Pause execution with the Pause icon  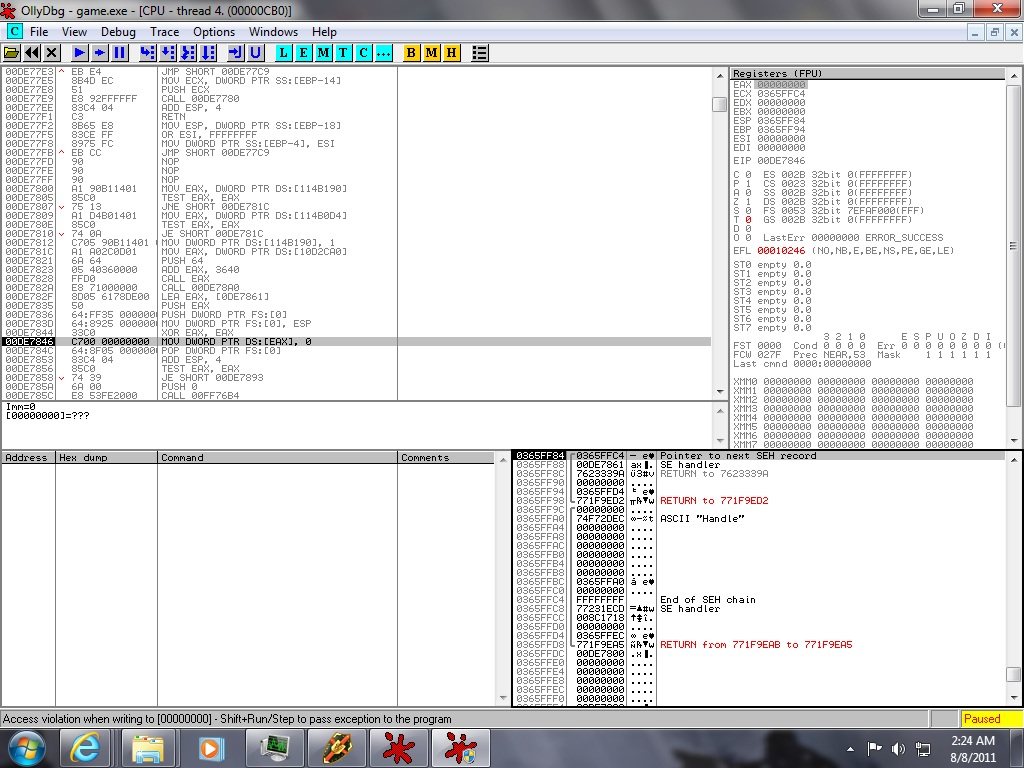point(120,52)
